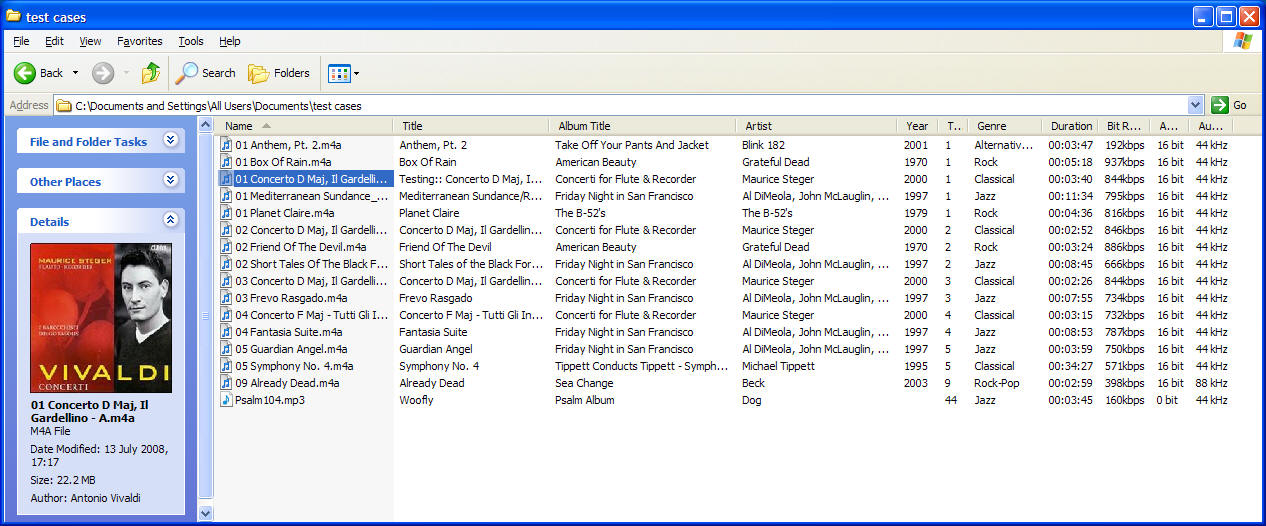Click the sidebar scroll down arrow

(x=206, y=513)
